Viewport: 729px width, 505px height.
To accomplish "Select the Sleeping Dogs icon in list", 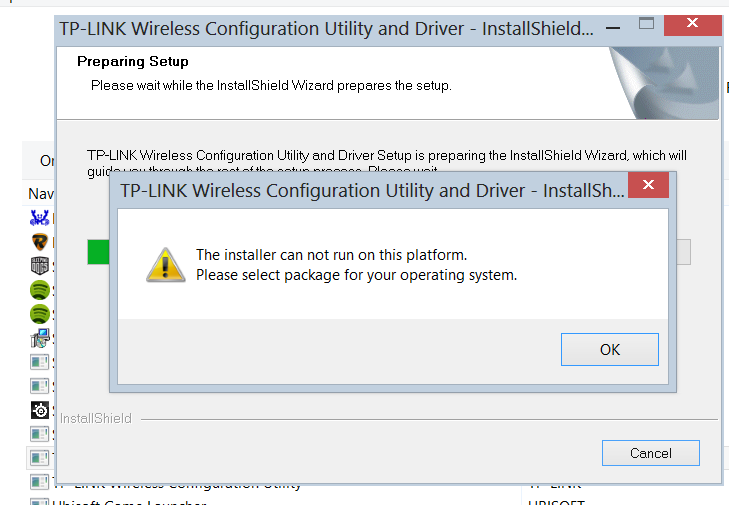I will (40, 266).
